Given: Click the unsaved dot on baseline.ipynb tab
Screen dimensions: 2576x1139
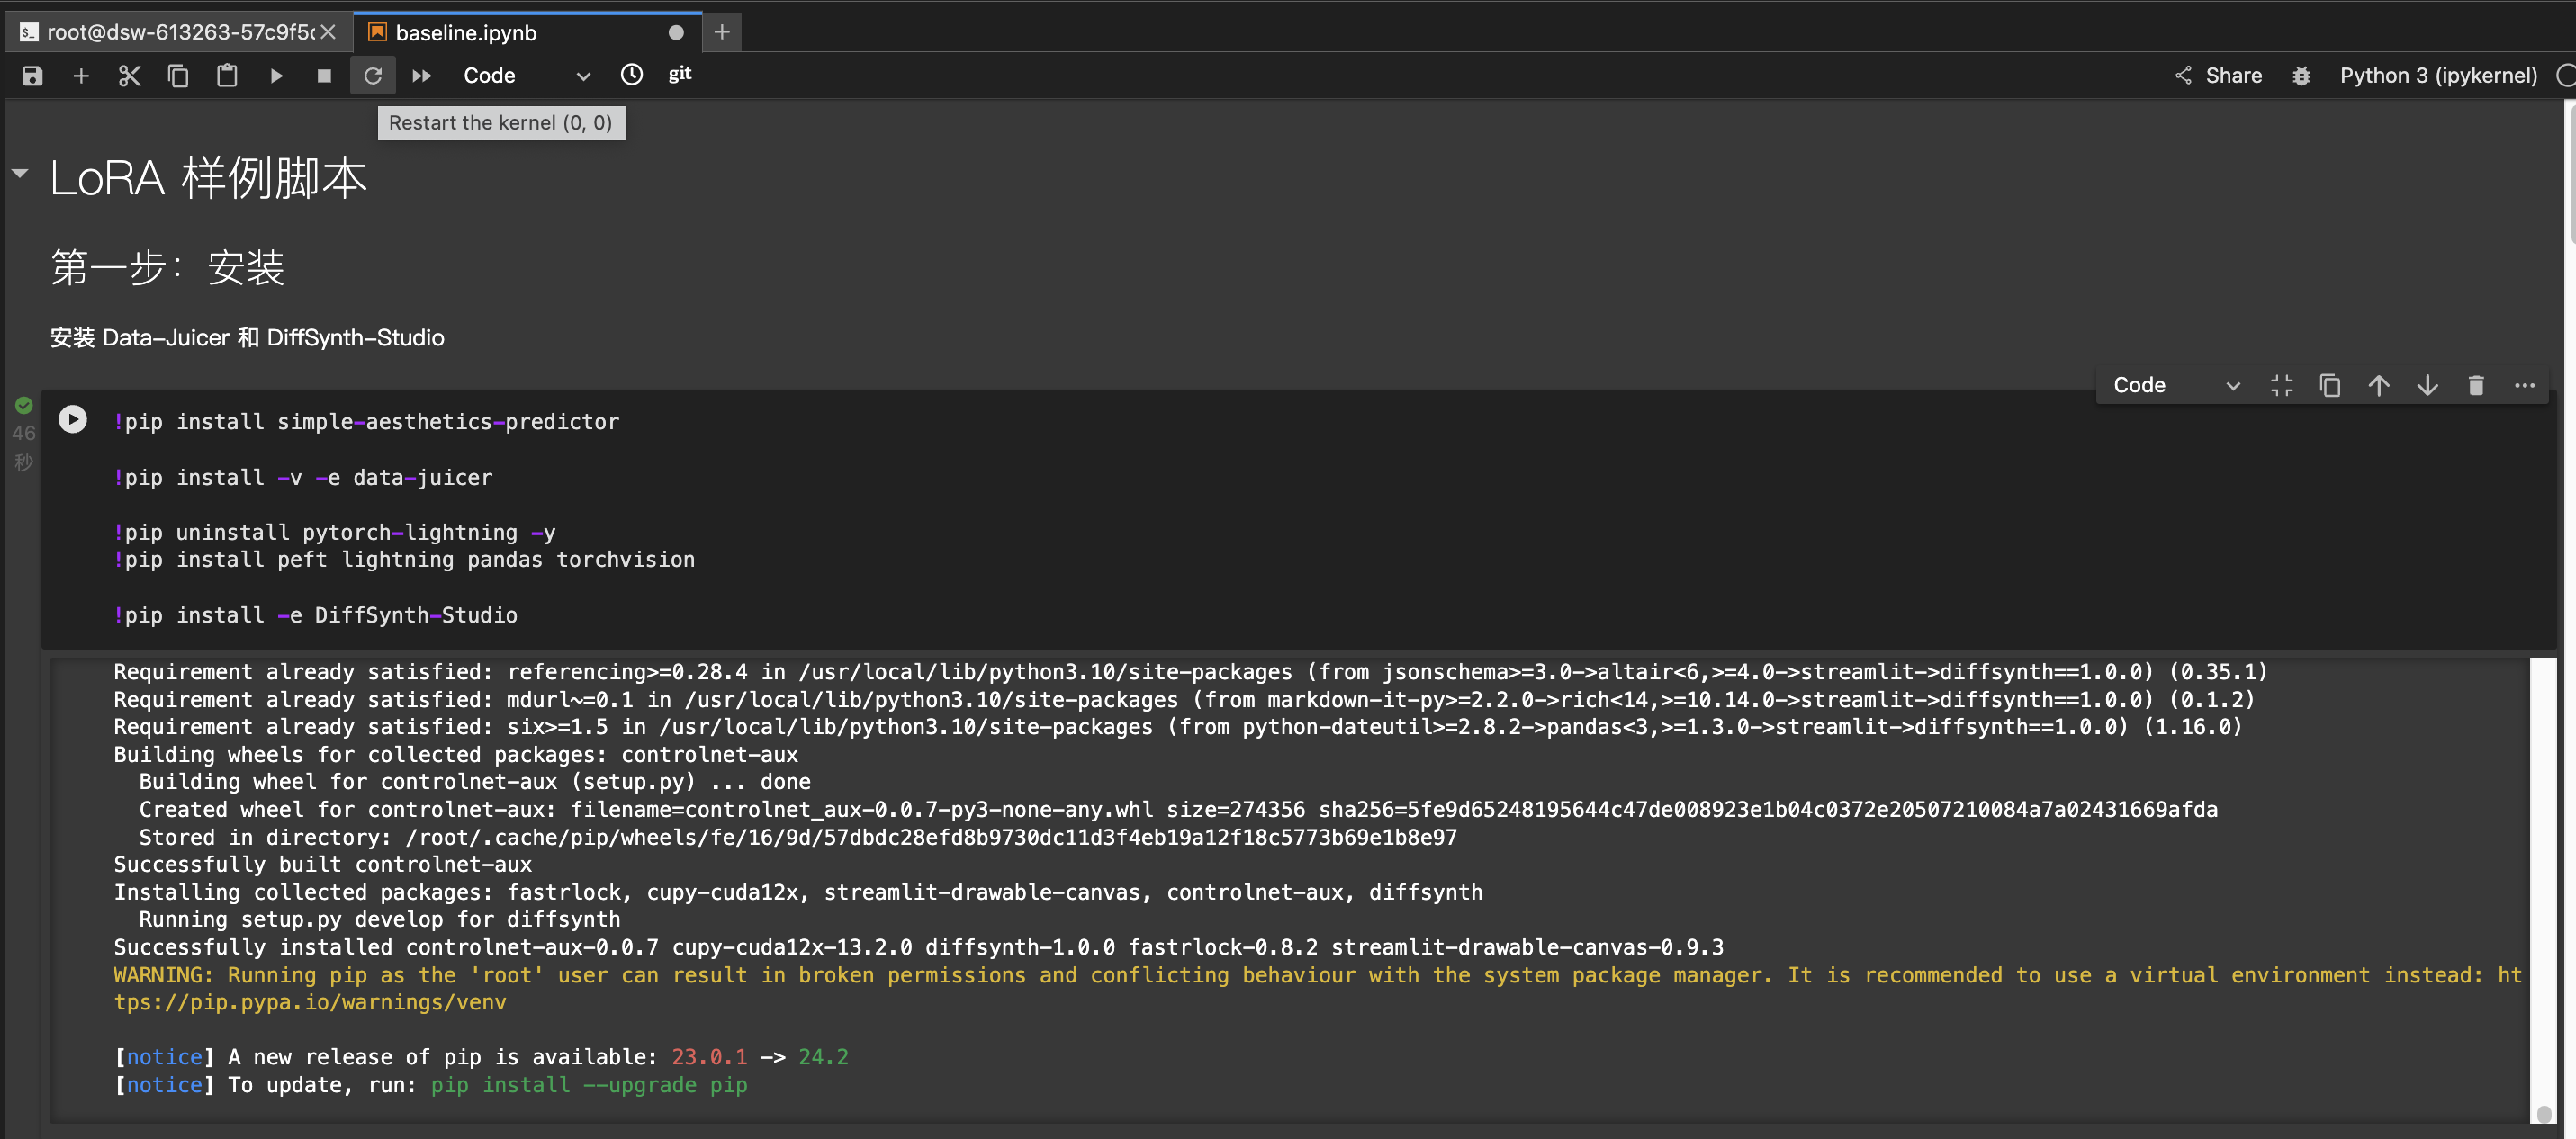Looking at the screenshot, I should (x=676, y=33).
